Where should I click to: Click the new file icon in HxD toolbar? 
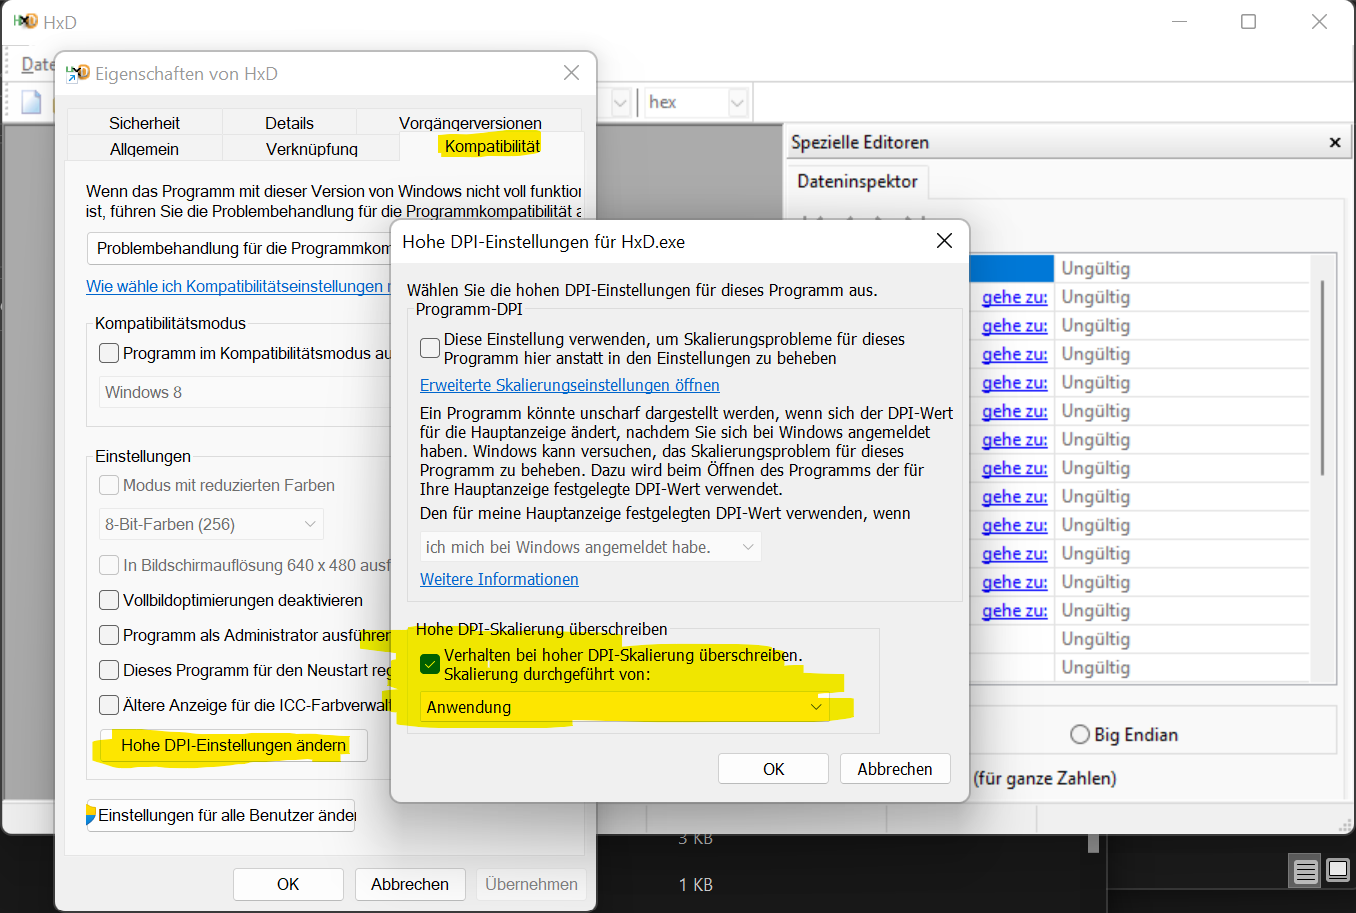32,102
